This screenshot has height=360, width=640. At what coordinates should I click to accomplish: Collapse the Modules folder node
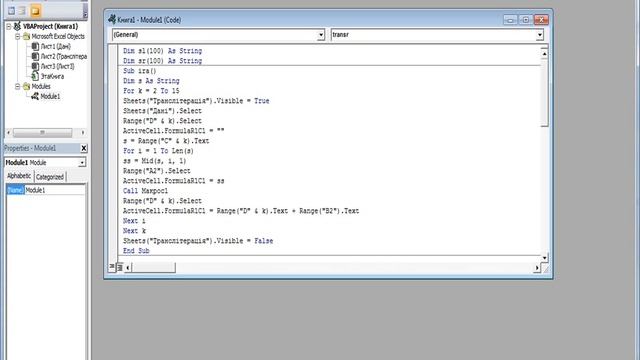[x=18, y=87]
